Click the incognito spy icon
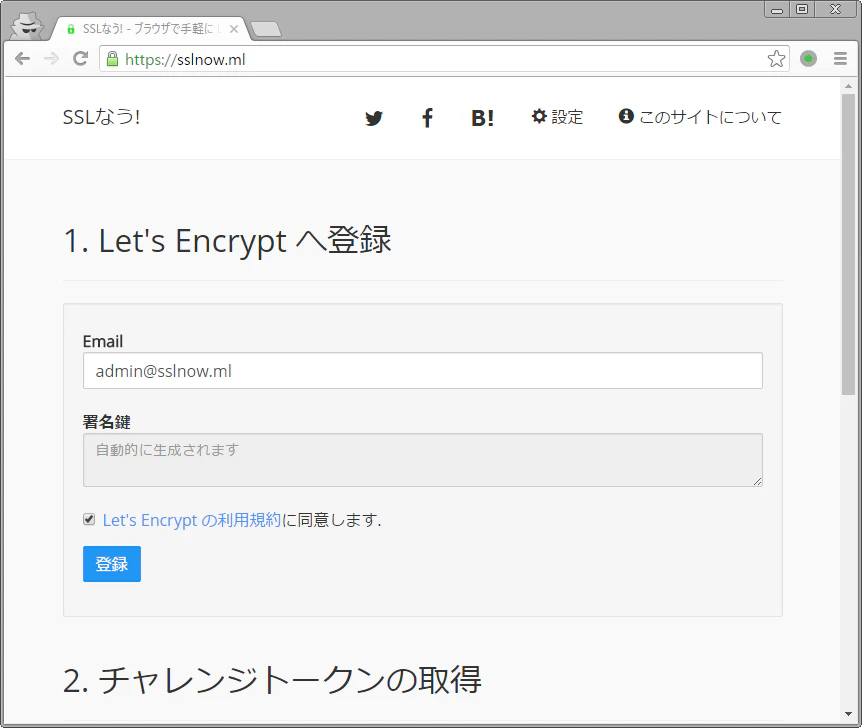 tap(27, 25)
